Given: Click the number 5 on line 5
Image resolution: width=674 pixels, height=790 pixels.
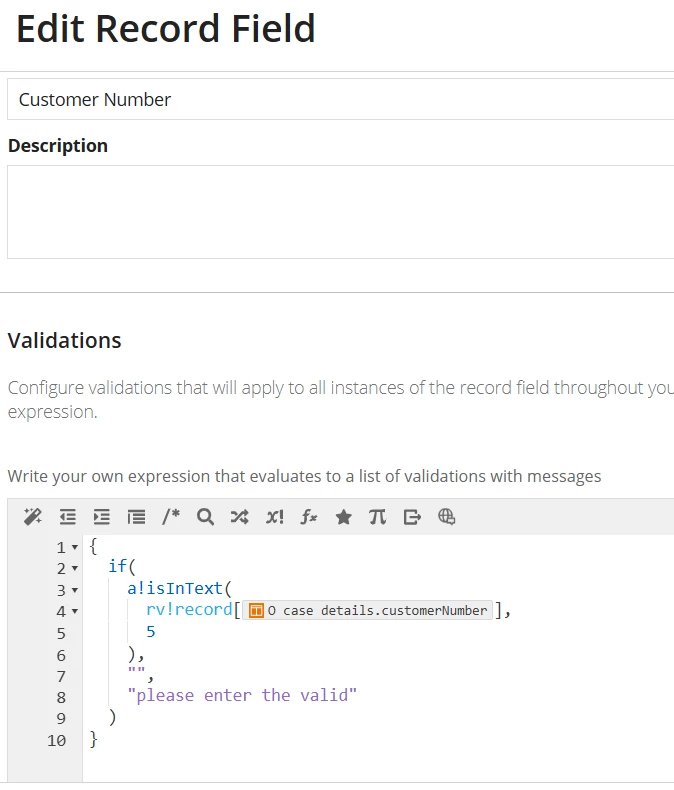Looking at the screenshot, I should coord(151,631).
